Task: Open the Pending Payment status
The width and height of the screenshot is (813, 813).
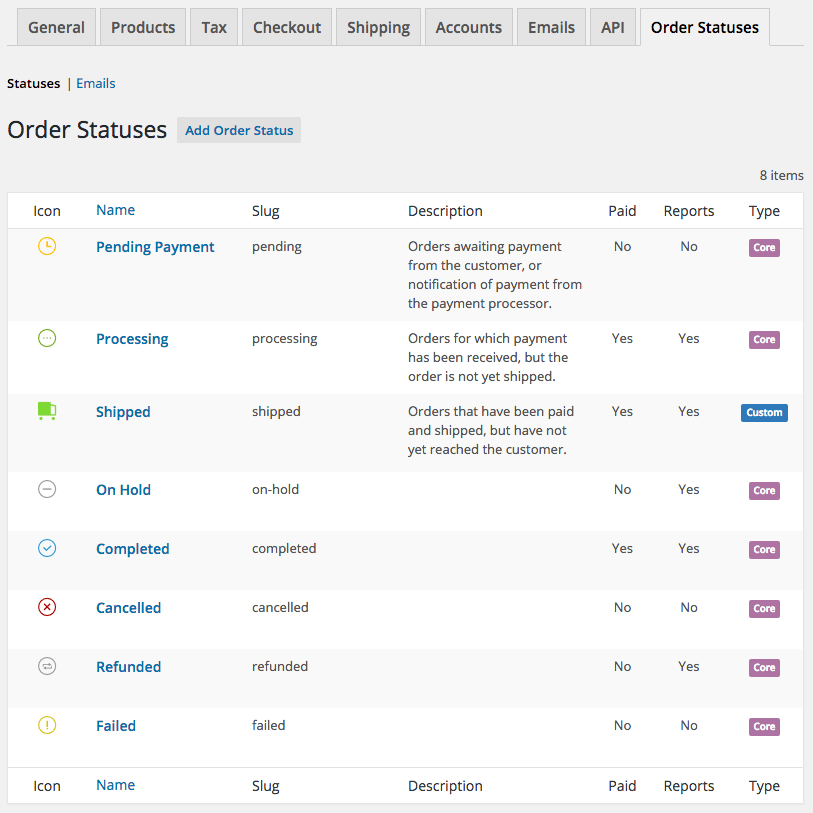Action: (155, 247)
